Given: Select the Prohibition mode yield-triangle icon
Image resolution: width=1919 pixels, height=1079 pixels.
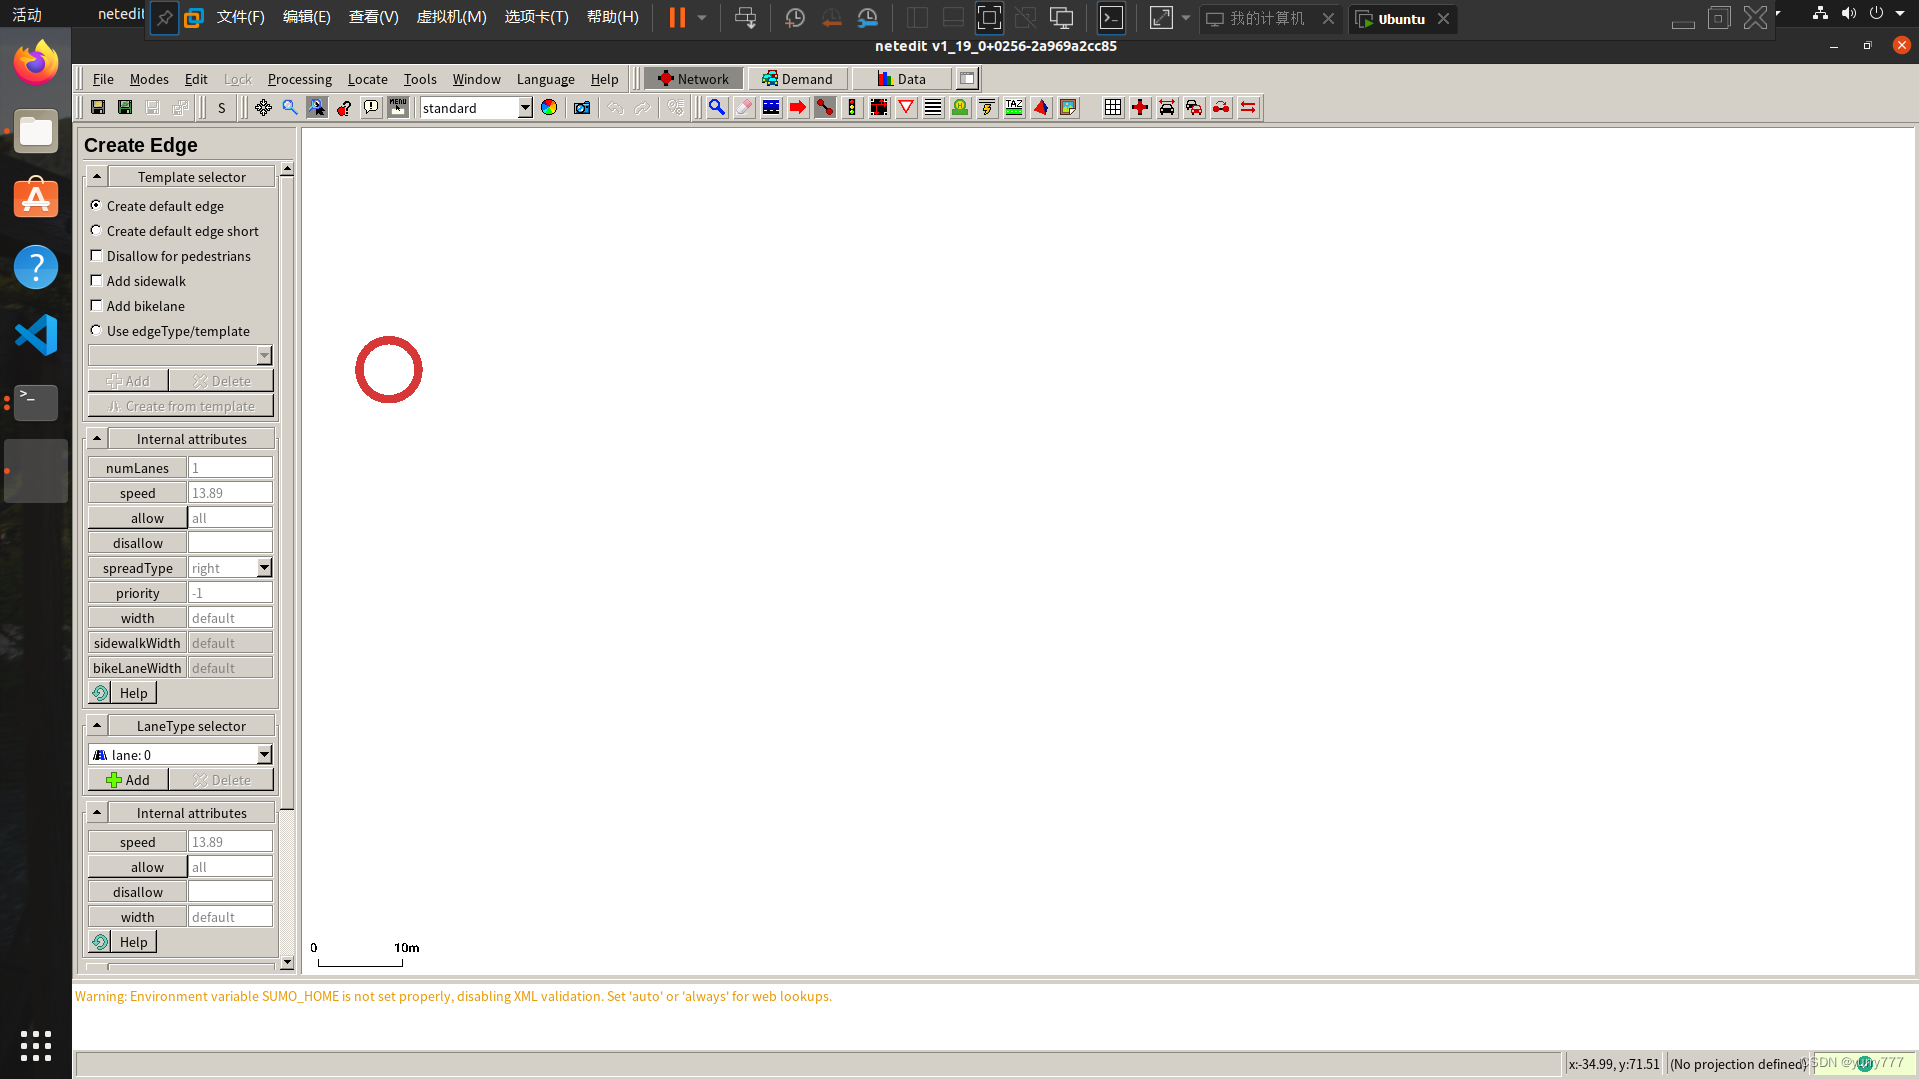Looking at the screenshot, I should tap(906, 107).
